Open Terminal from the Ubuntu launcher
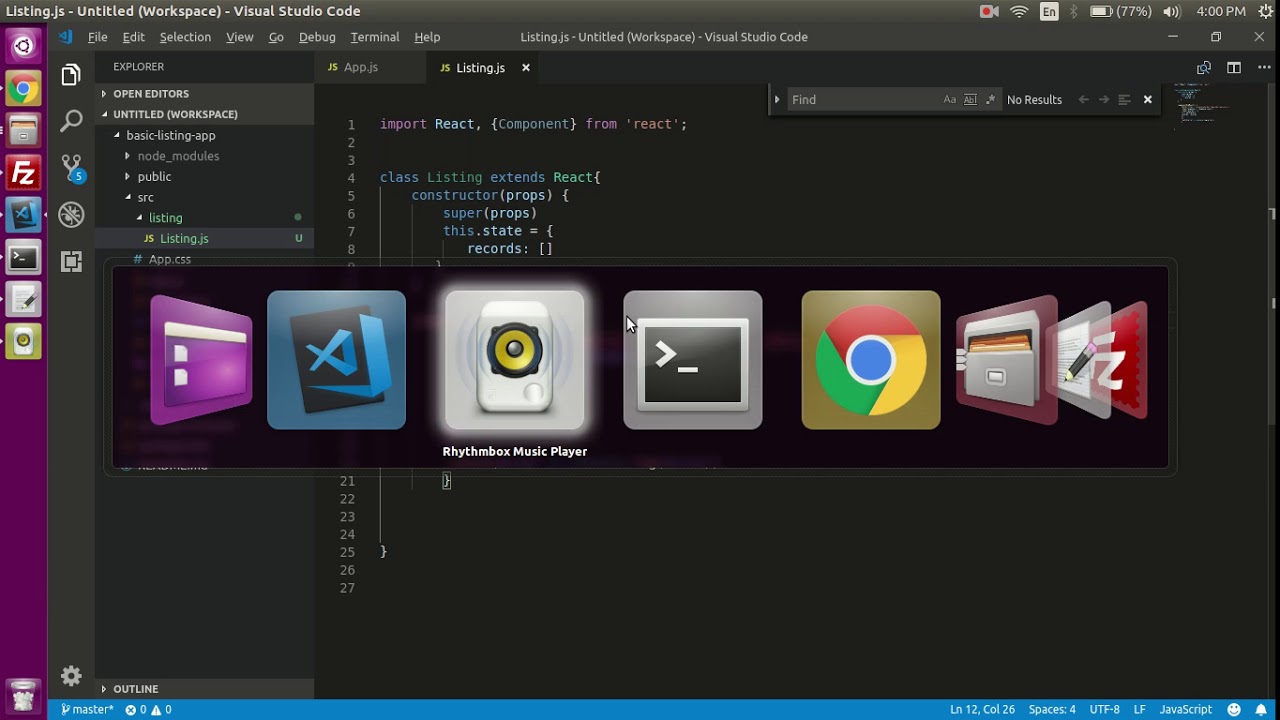 [23, 257]
